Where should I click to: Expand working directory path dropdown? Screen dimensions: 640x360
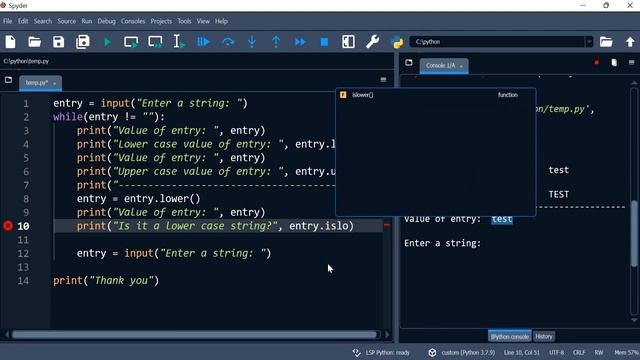point(589,42)
